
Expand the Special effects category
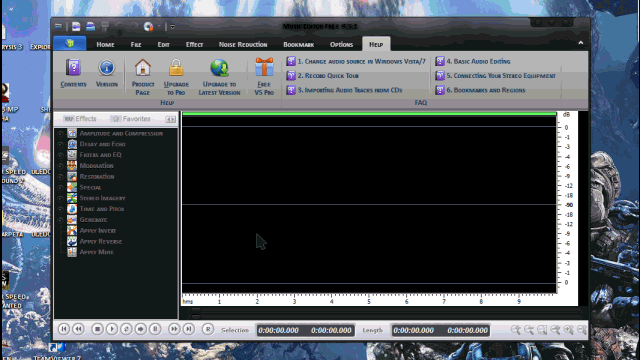60,187
